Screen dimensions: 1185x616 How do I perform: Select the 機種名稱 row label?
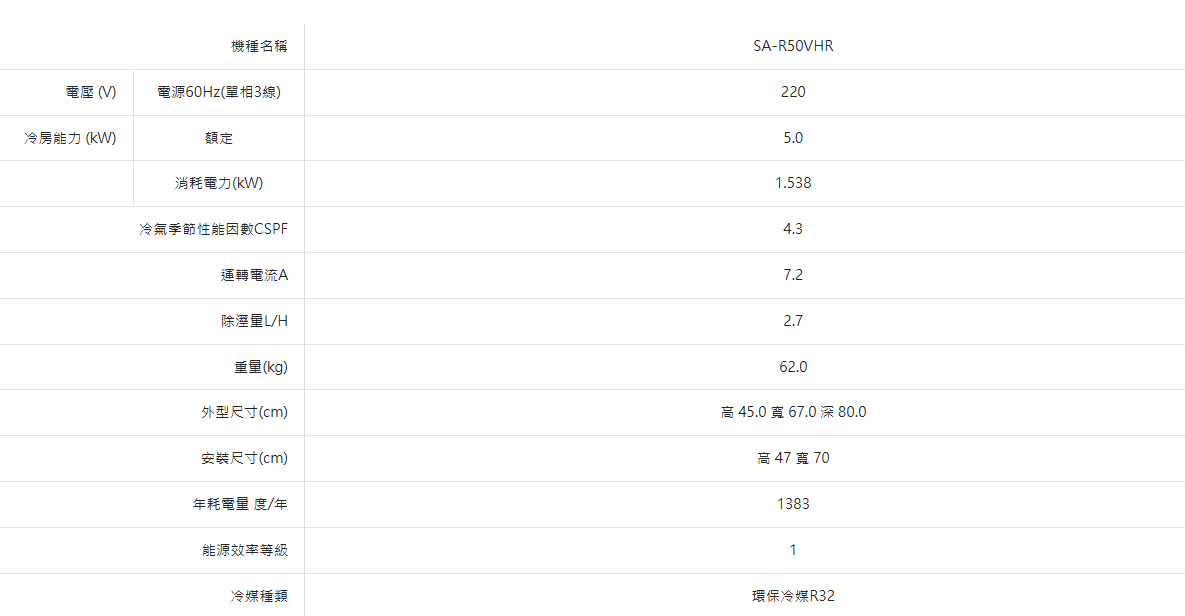click(259, 46)
